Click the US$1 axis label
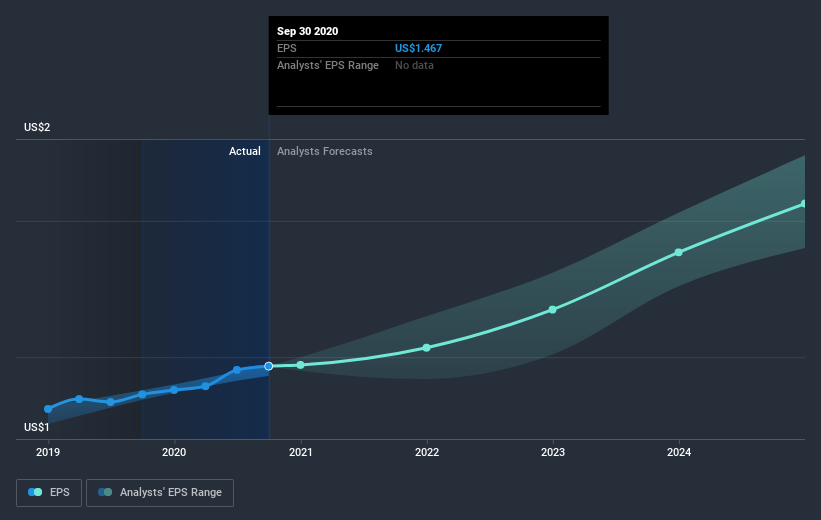This screenshot has height=520, width=821. (37, 427)
